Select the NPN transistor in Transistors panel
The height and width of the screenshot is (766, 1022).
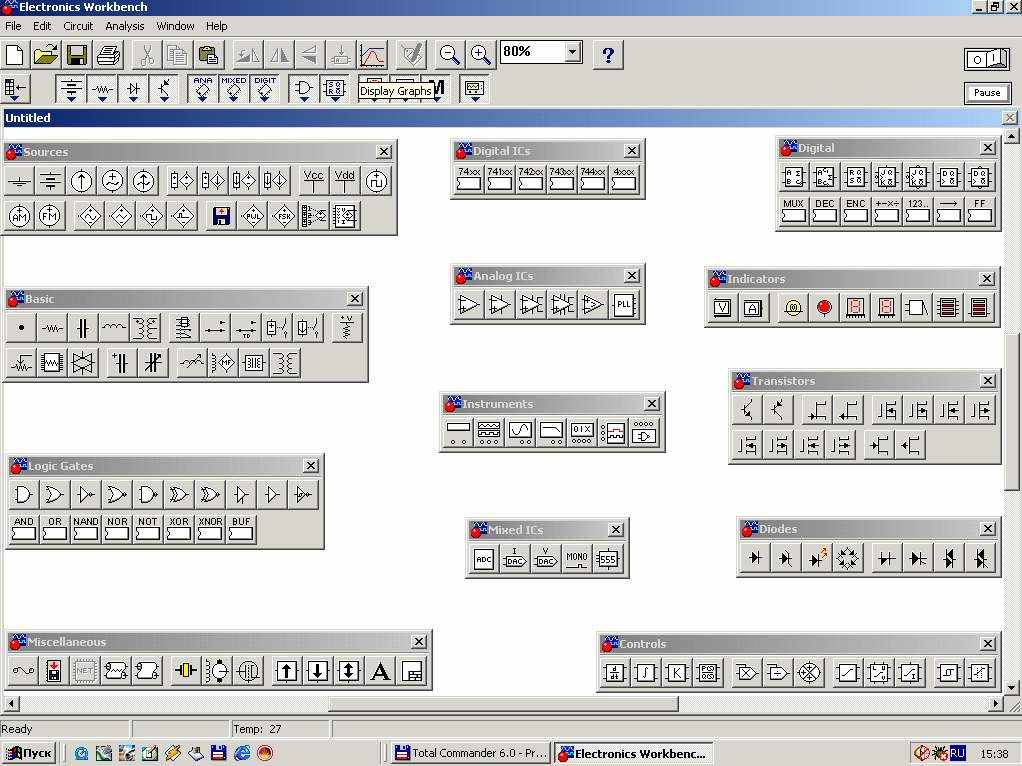(x=747, y=410)
